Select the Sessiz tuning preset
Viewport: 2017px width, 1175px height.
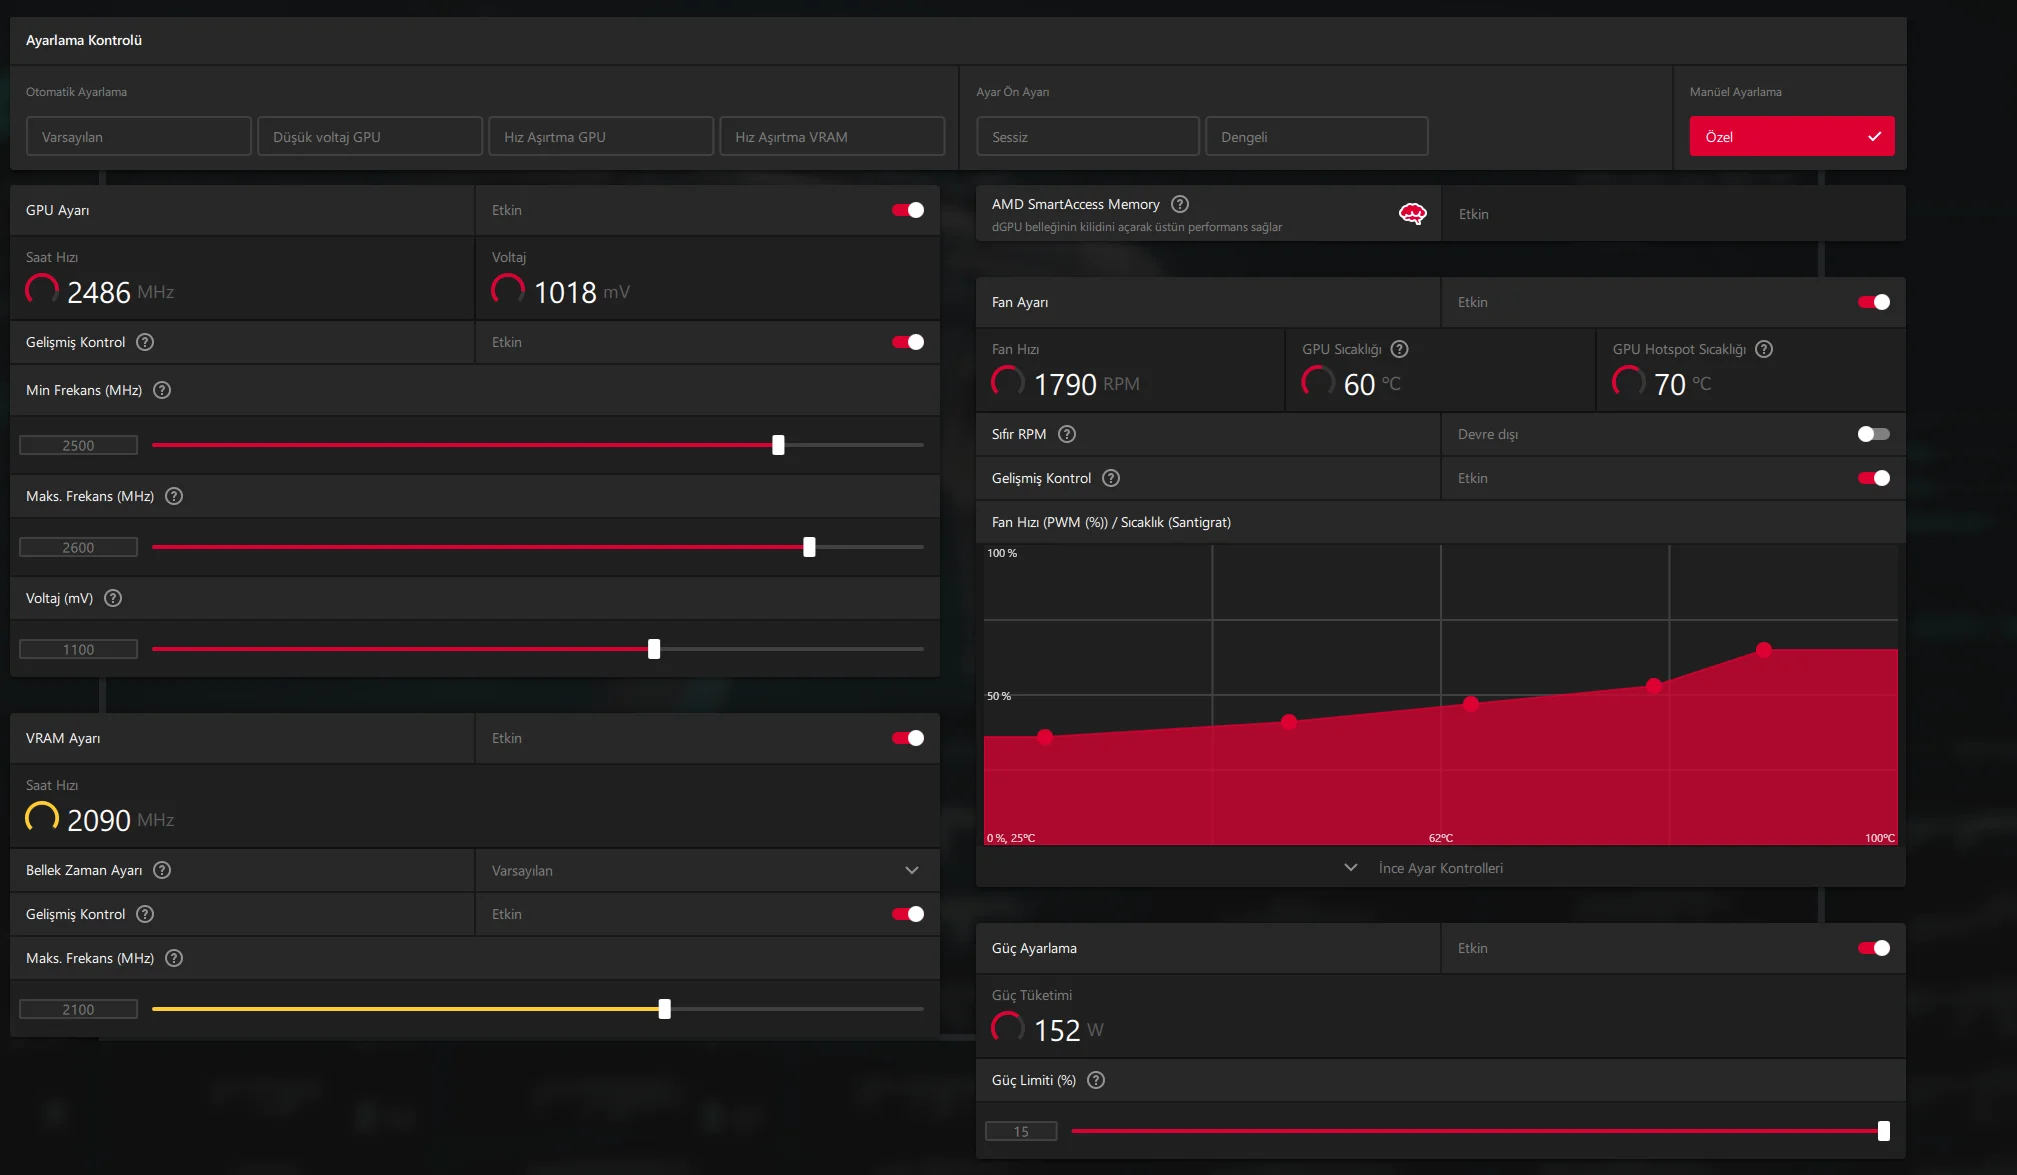(x=1087, y=137)
